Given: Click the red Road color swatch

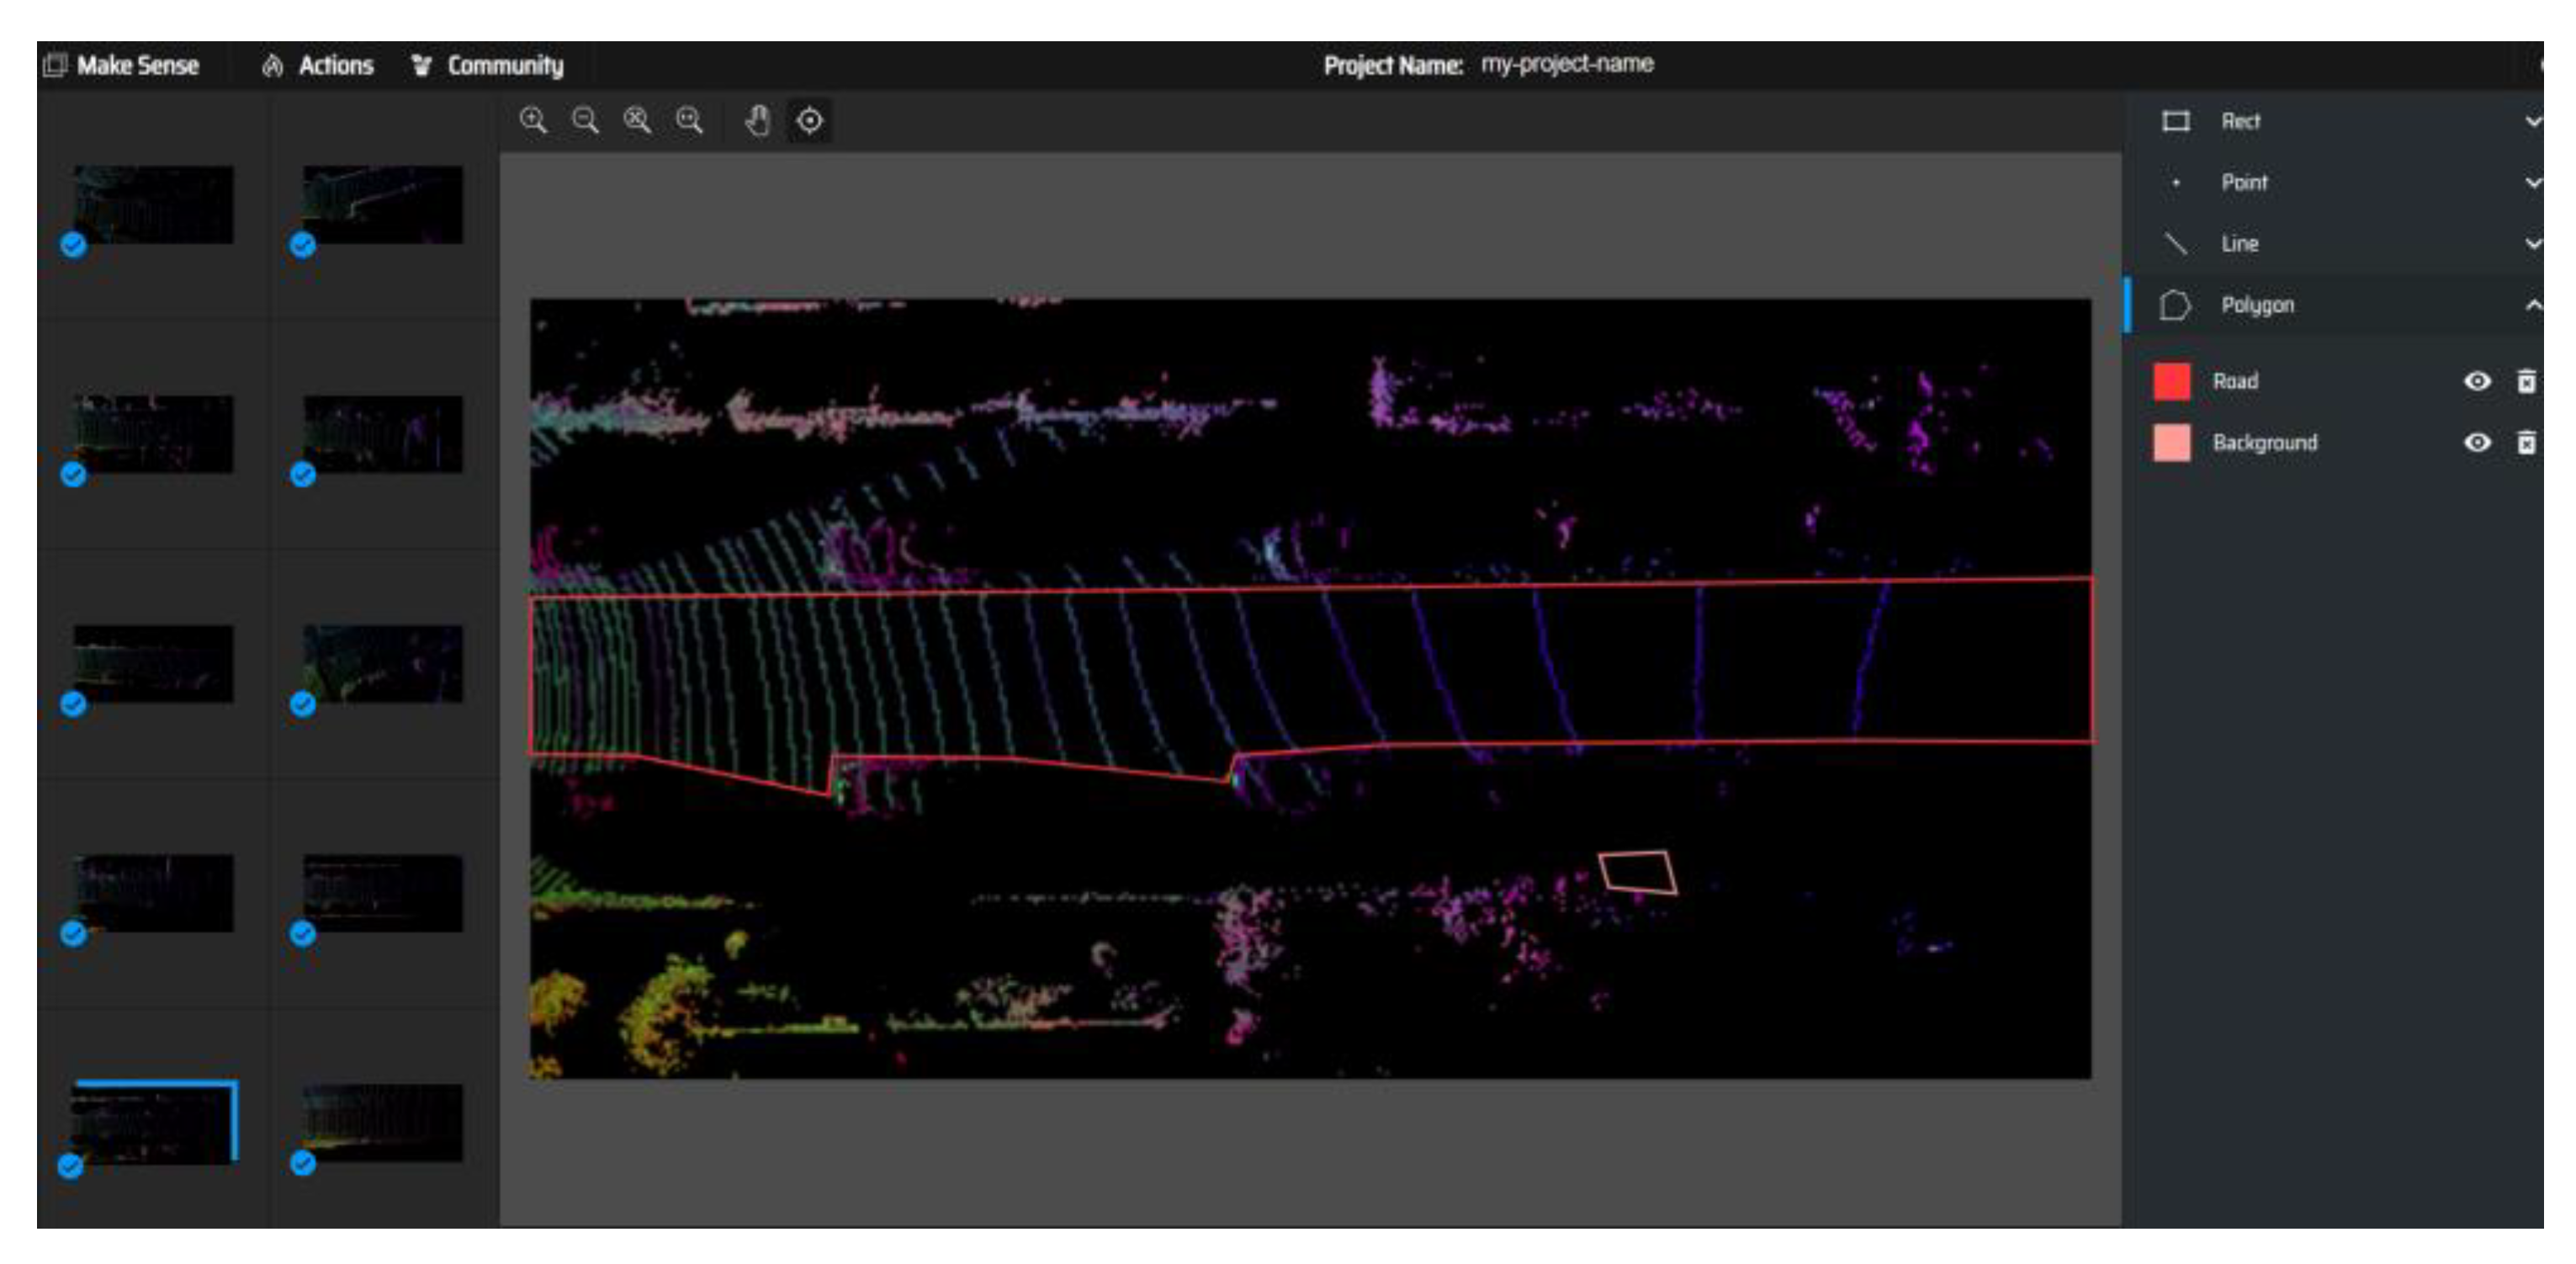Looking at the screenshot, I should (2171, 381).
